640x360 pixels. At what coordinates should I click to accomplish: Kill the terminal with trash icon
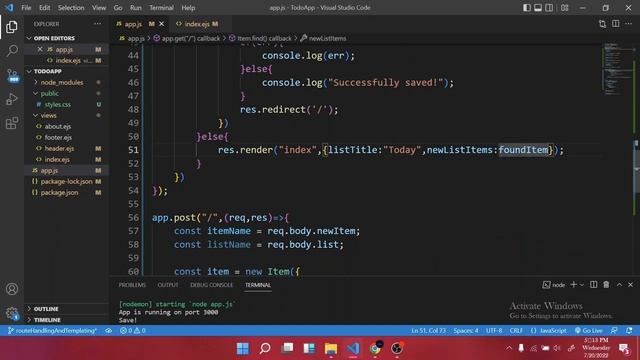tap(606, 285)
